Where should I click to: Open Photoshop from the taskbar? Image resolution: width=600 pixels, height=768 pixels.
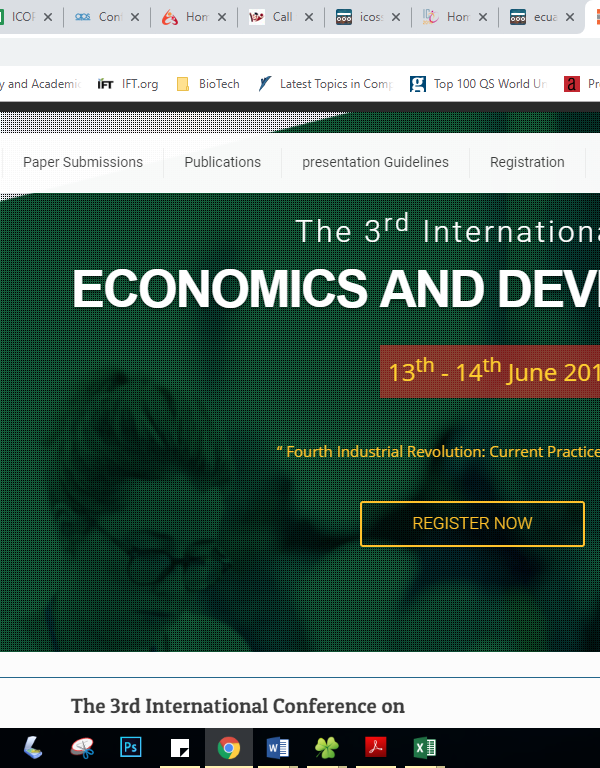click(x=131, y=747)
